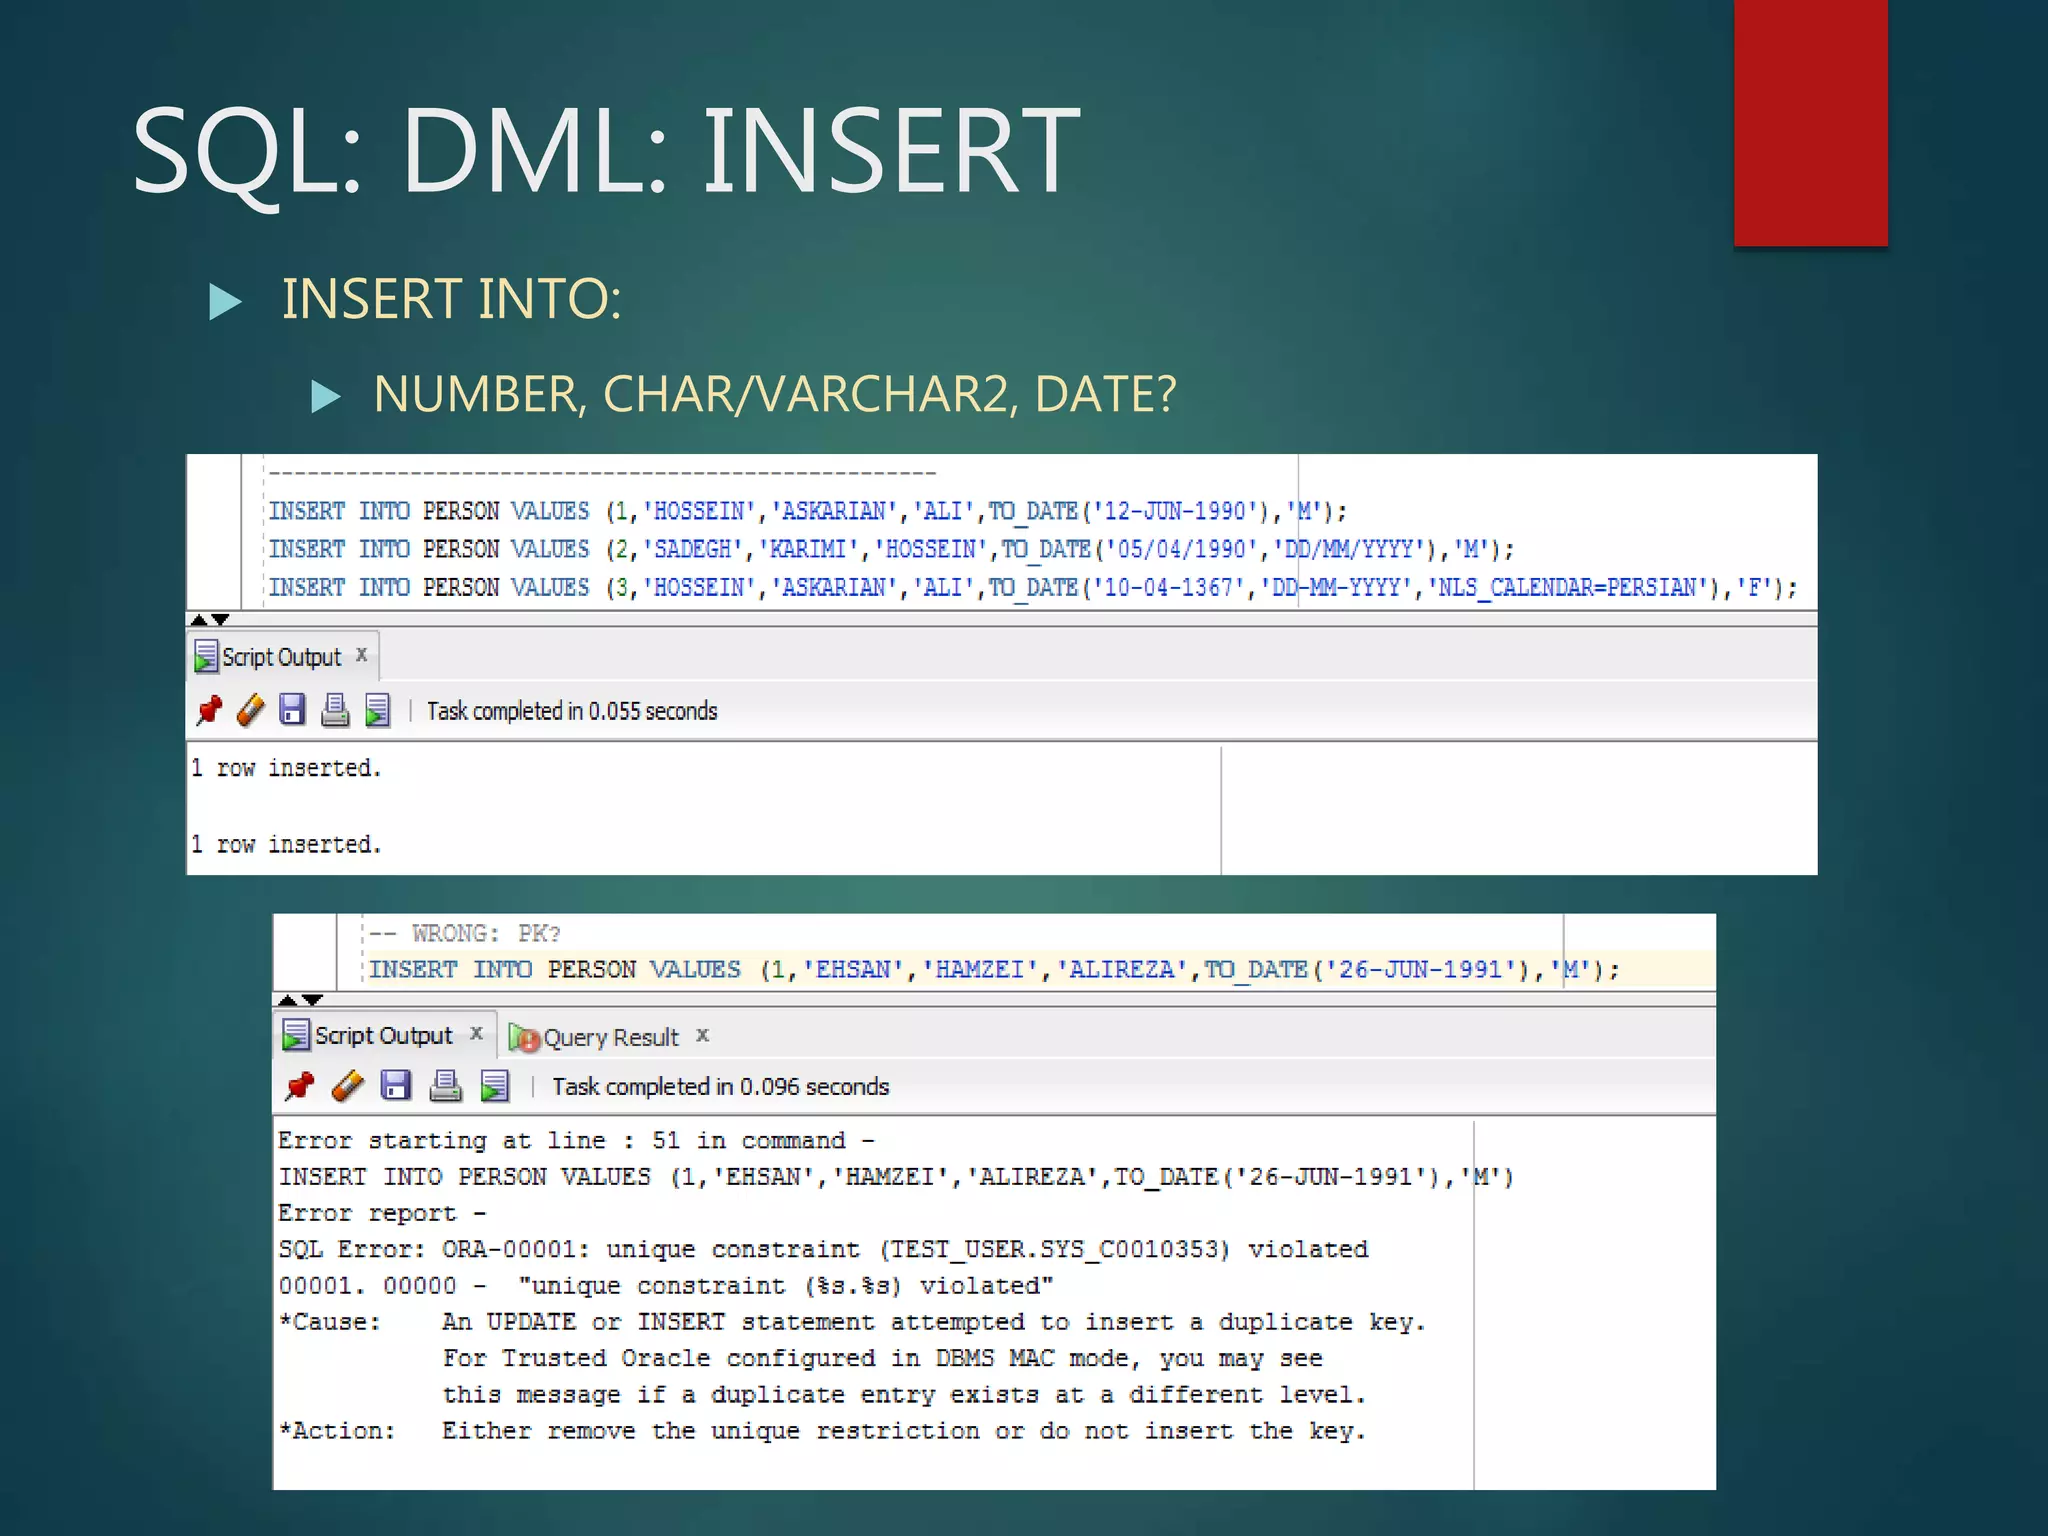
Task: Click the second '1 row inserted.' message
Action: coord(286,845)
